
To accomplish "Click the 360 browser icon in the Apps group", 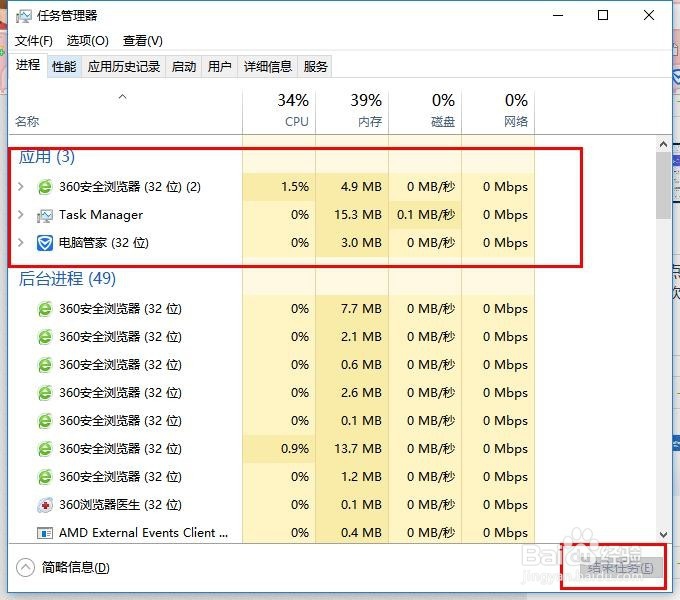I will tap(45, 187).
